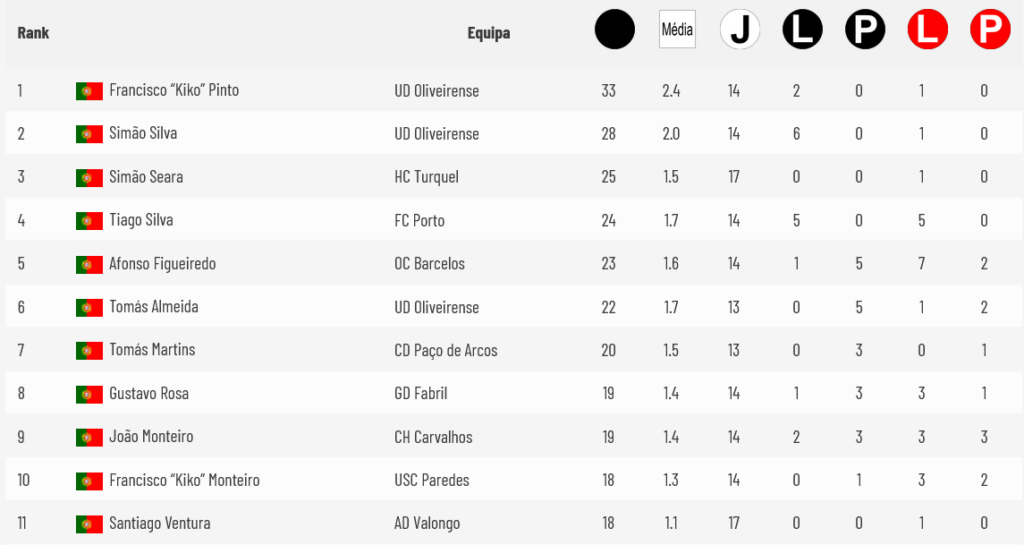Screen dimensions: 1024x545
Task: Select Afonso Figueiredo's name
Action: pyautogui.click(x=162, y=264)
